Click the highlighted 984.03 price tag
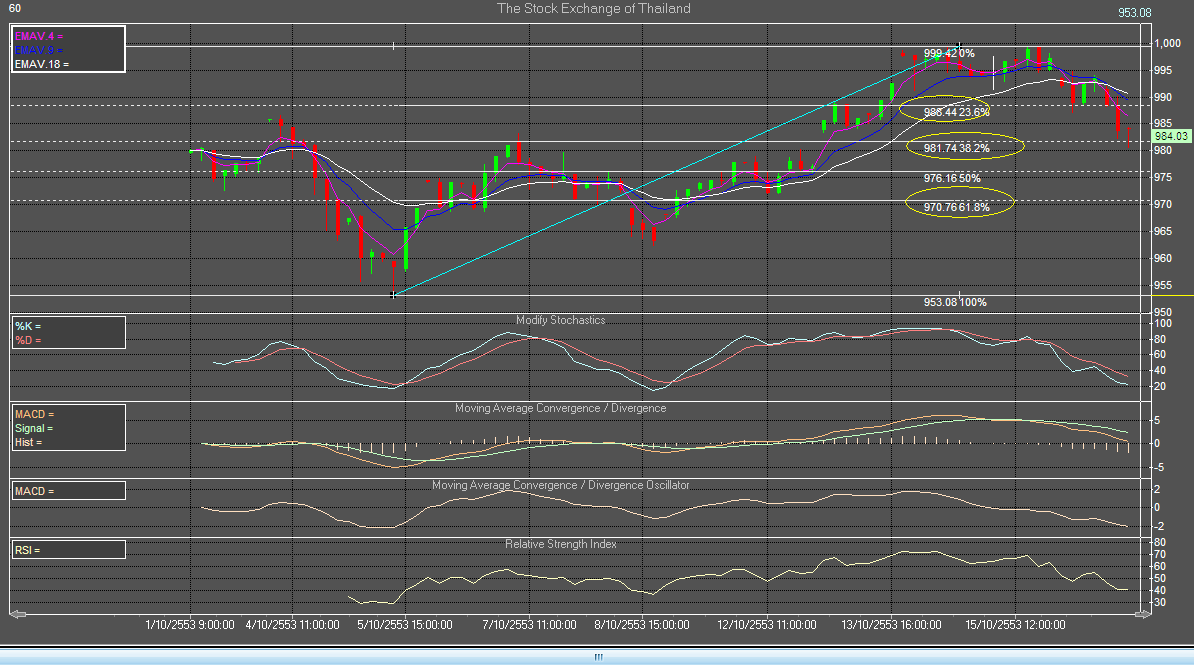 pos(1171,136)
